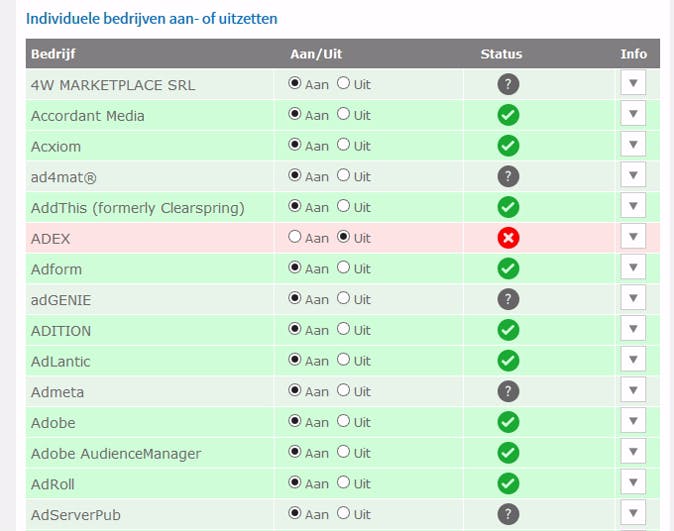Expand info for ad4mat®
Viewport: 674px width, 531px height.
pyautogui.click(x=633, y=175)
